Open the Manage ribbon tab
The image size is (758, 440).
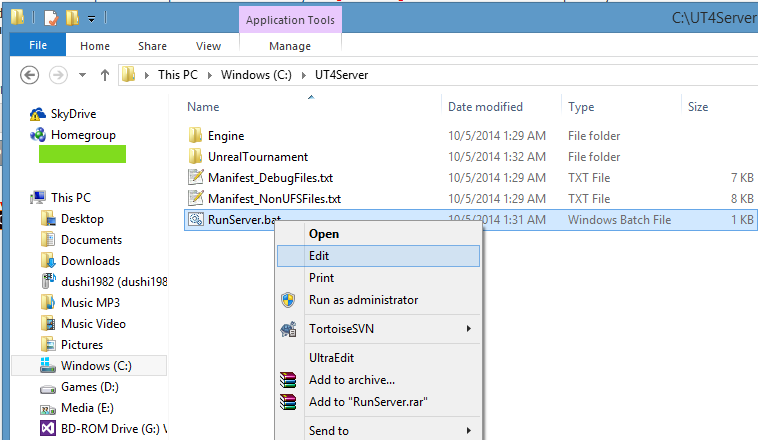coord(290,46)
